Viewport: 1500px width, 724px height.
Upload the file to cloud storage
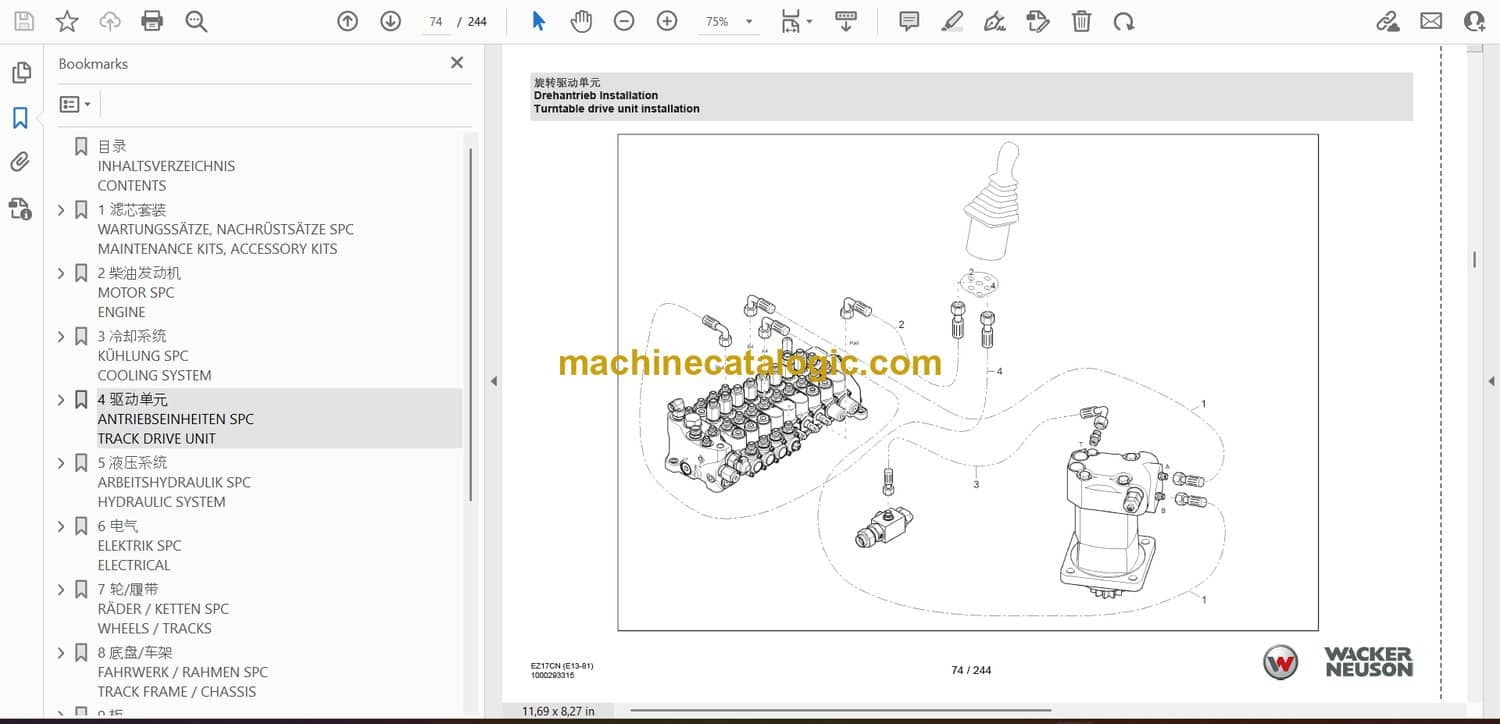(x=110, y=21)
